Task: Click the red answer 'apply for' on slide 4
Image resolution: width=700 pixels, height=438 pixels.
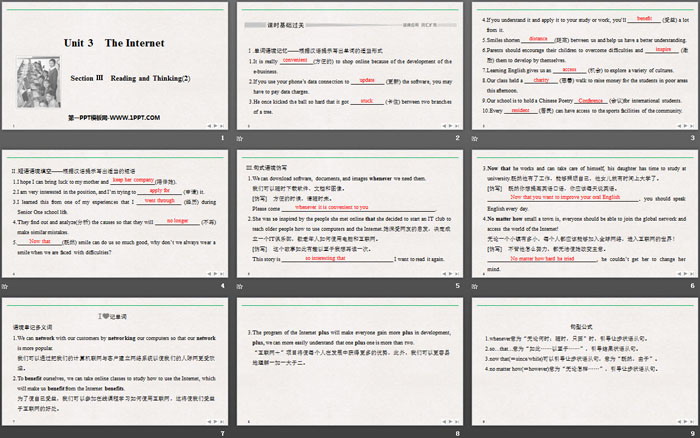Action: pyautogui.click(x=159, y=190)
